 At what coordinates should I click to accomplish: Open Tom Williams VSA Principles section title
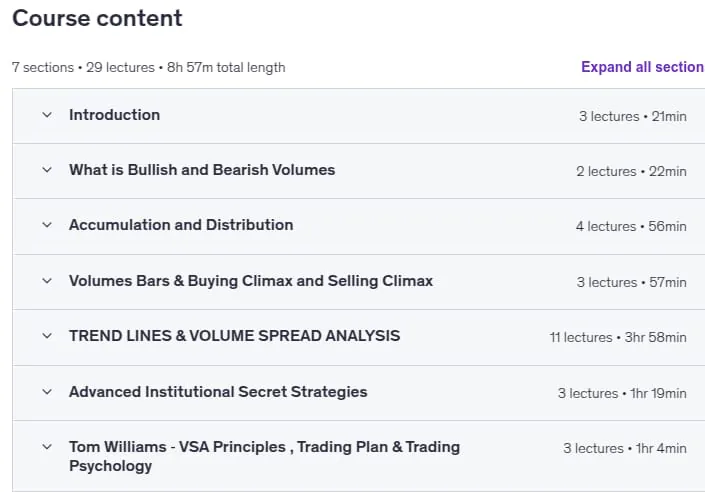pos(264,456)
